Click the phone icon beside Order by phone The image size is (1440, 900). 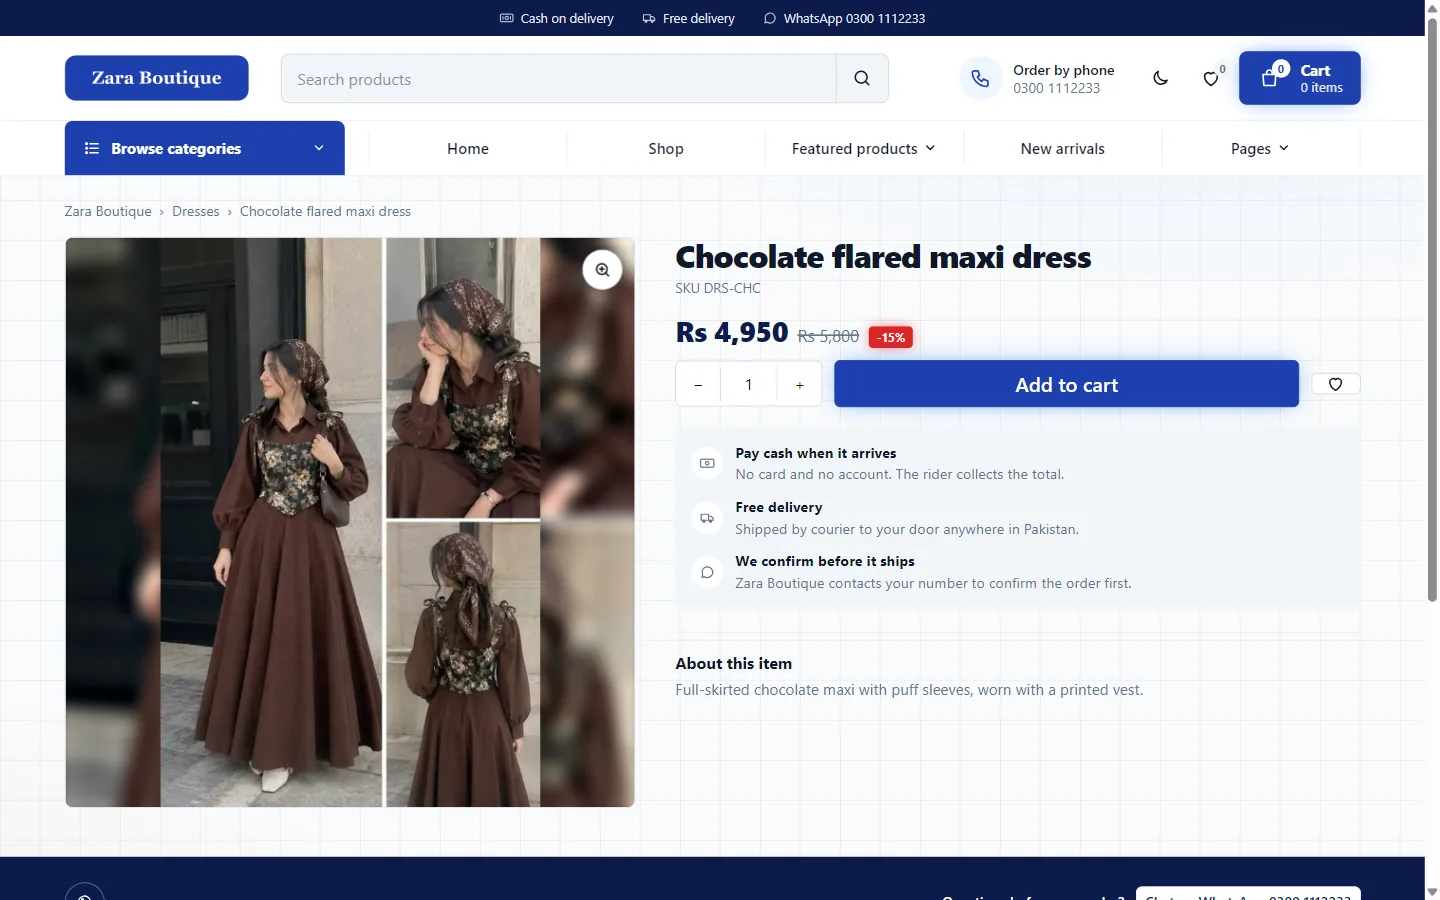[x=980, y=79]
